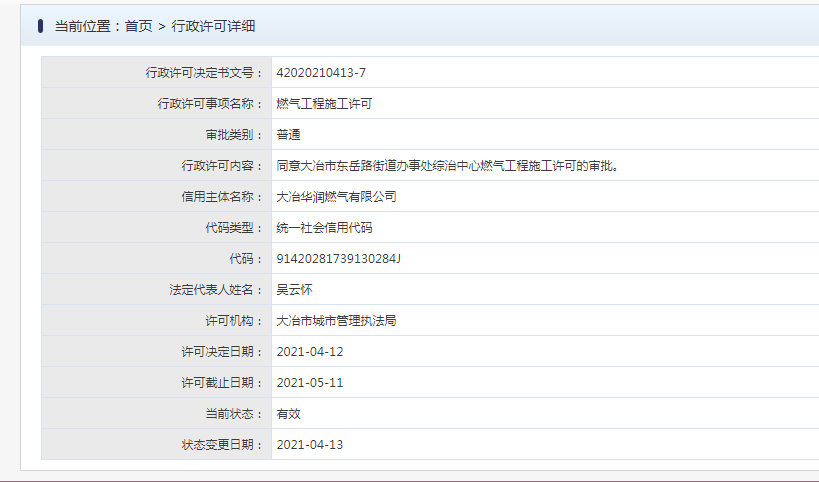819x482 pixels.
Task: Click the expiry date 2021-05-11
Action: click(x=310, y=383)
